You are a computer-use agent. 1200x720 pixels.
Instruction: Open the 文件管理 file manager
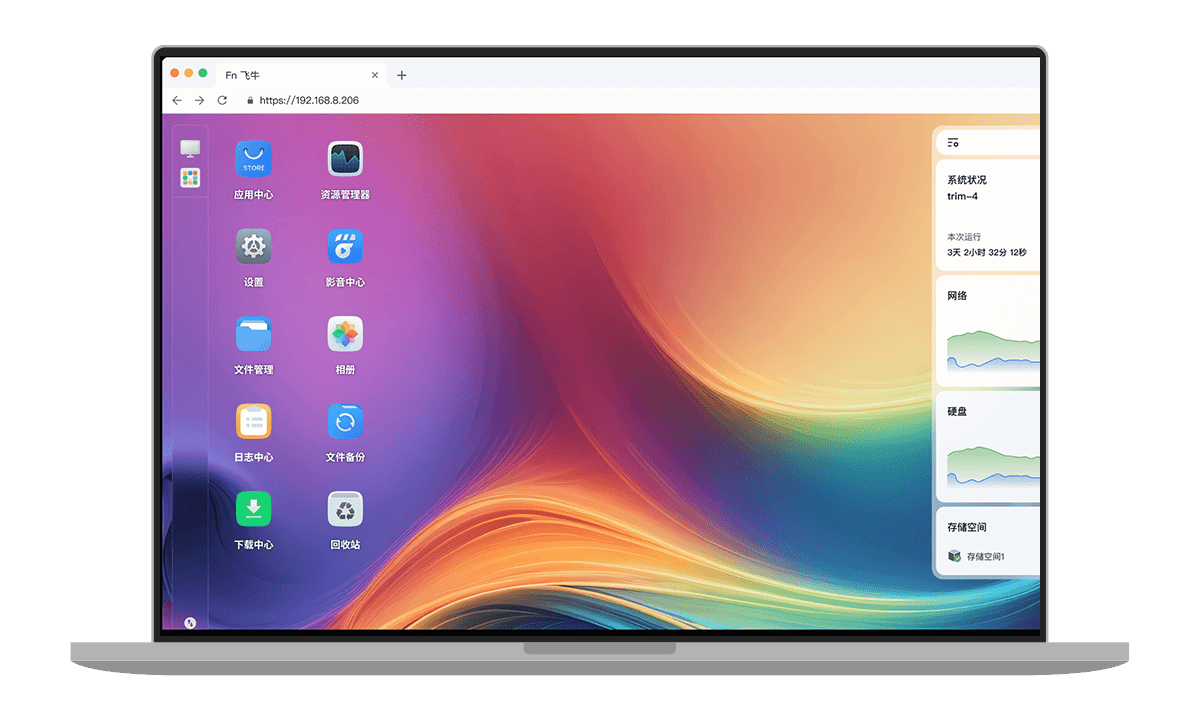pyautogui.click(x=253, y=334)
